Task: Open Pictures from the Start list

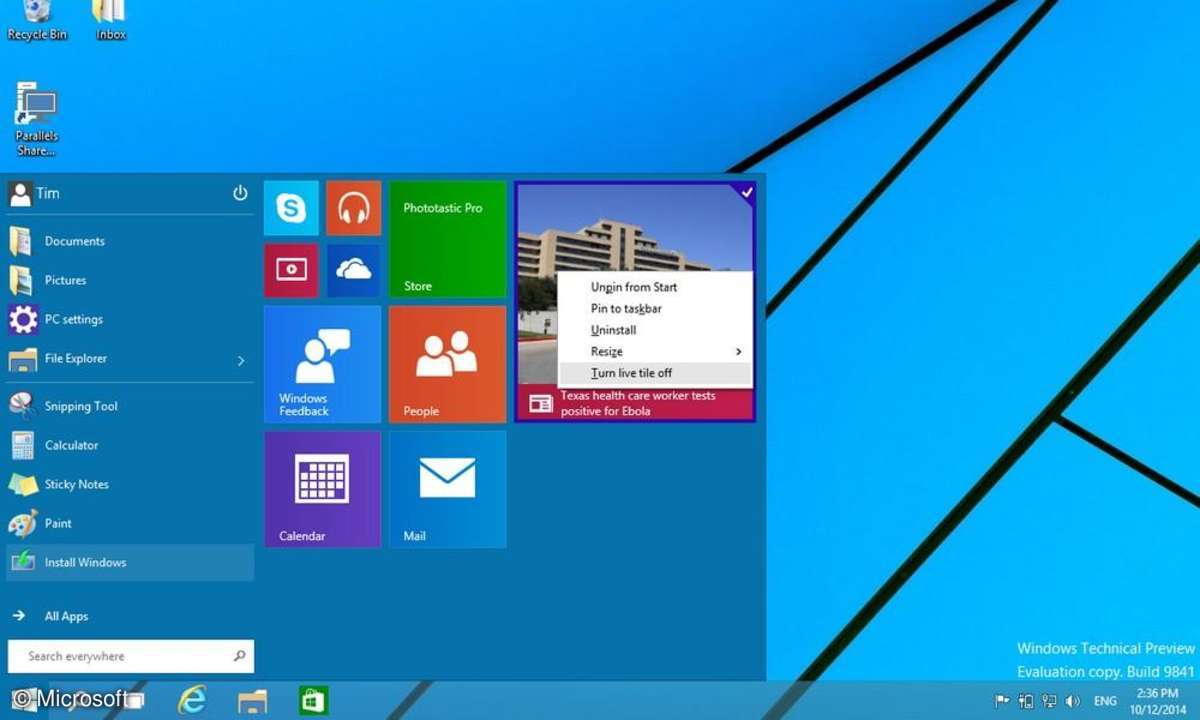Action: (x=130, y=280)
